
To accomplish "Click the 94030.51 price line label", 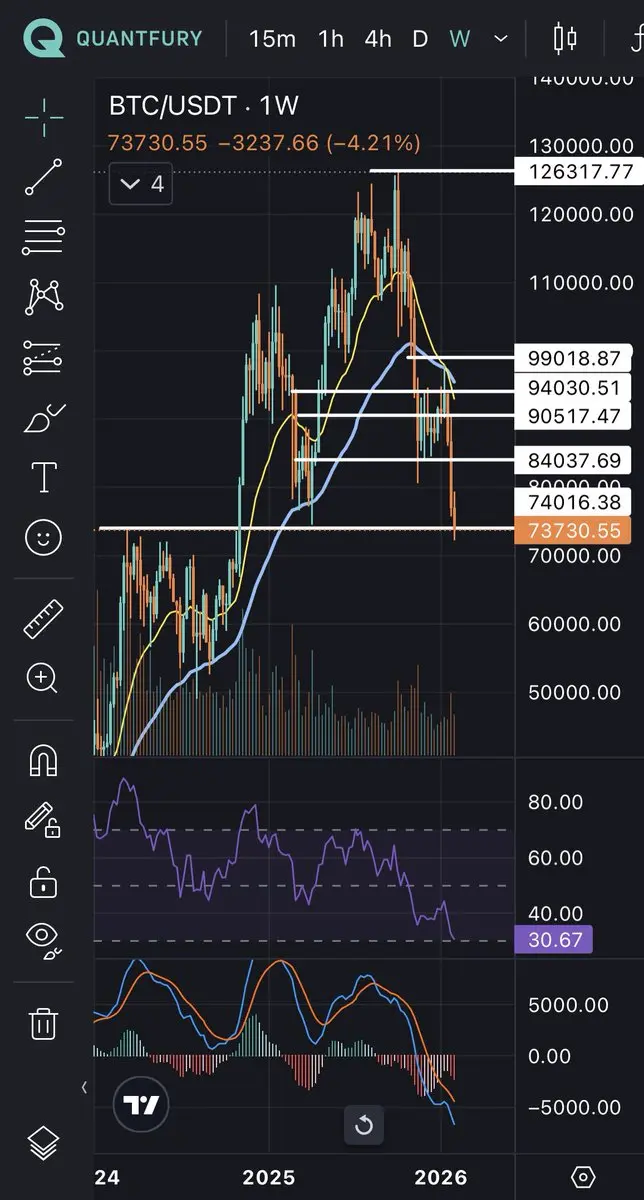I will 574,388.
